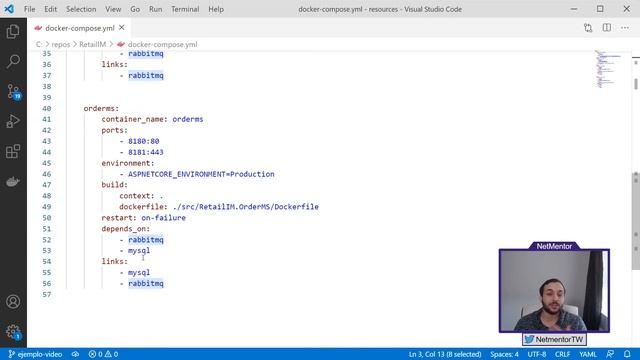640x360 pixels.
Task: Click 'ASPNETCORE_ENVIRONMENT=Production' value
Action: (201, 174)
